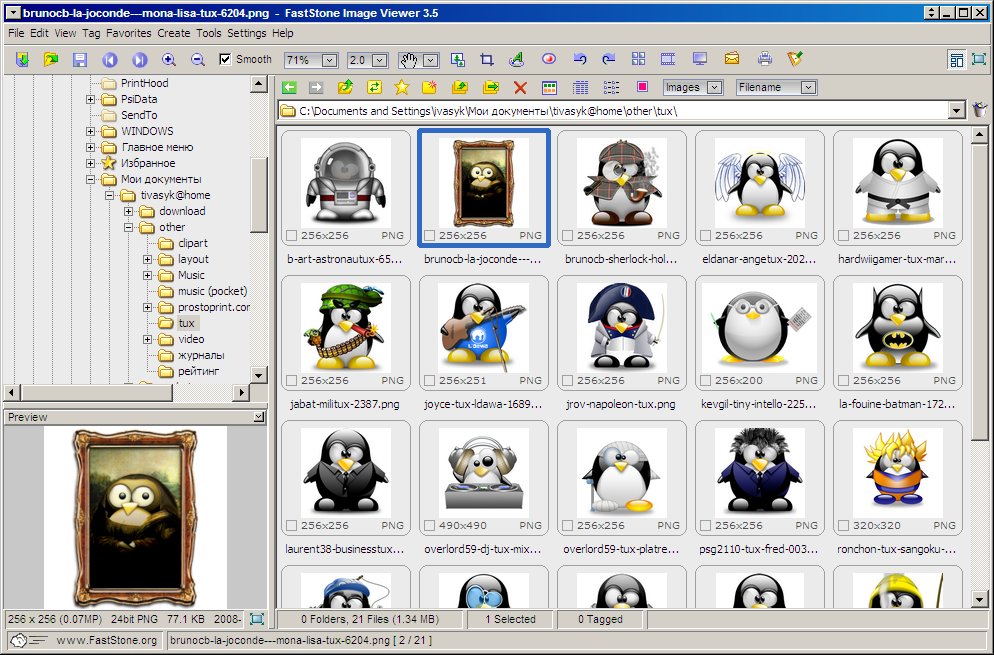Click the red X delete icon
Image resolution: width=994 pixels, height=655 pixels.
tap(520, 88)
